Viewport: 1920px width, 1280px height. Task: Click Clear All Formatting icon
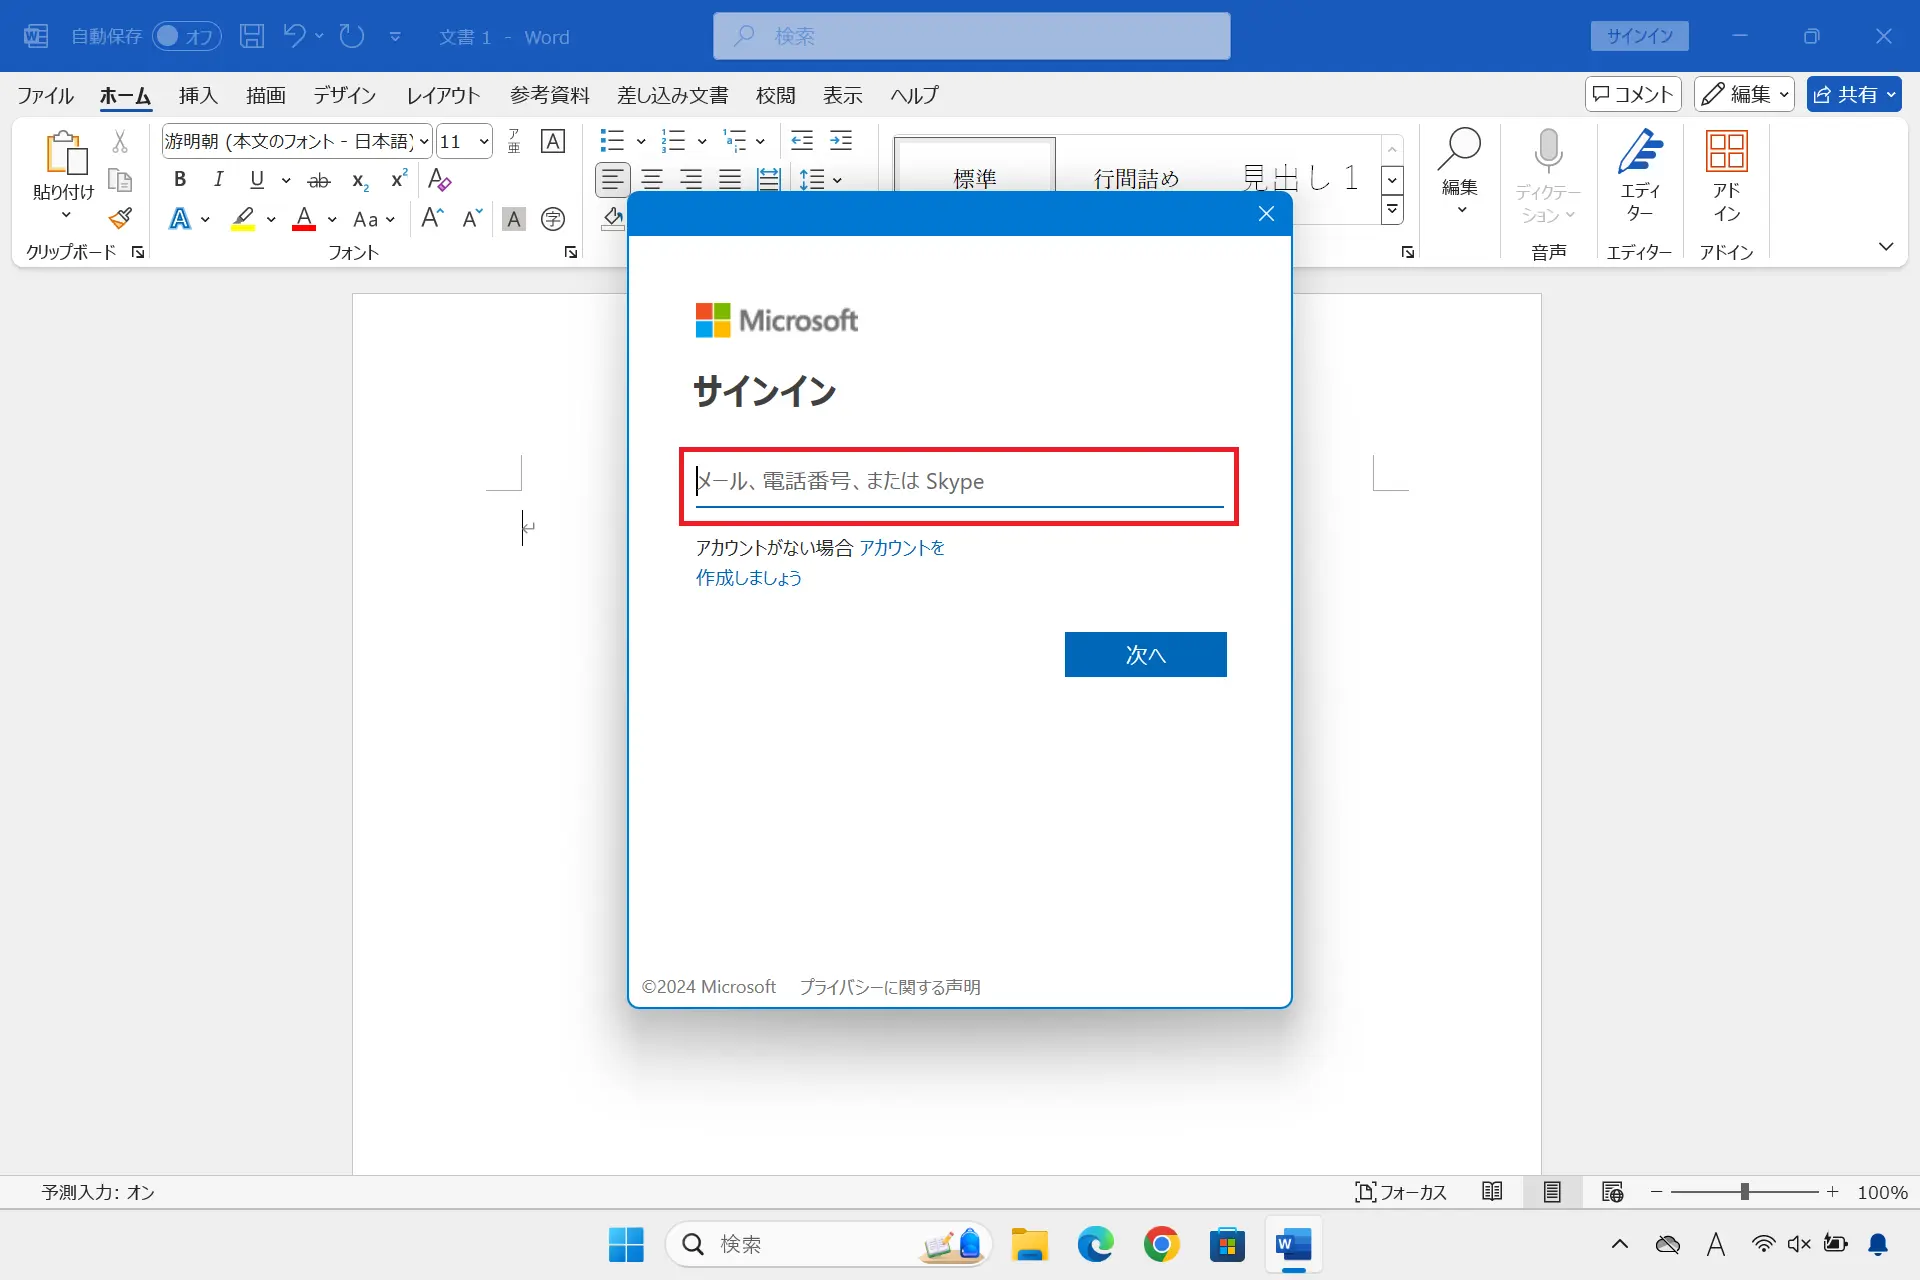click(x=439, y=179)
